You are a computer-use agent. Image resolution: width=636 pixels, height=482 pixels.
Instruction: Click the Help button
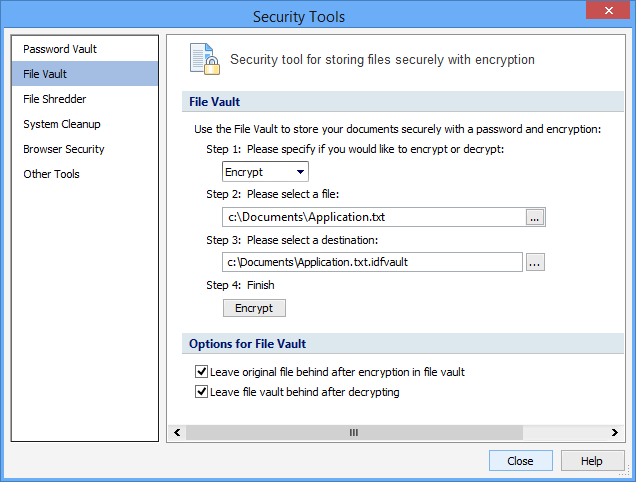[592, 461]
